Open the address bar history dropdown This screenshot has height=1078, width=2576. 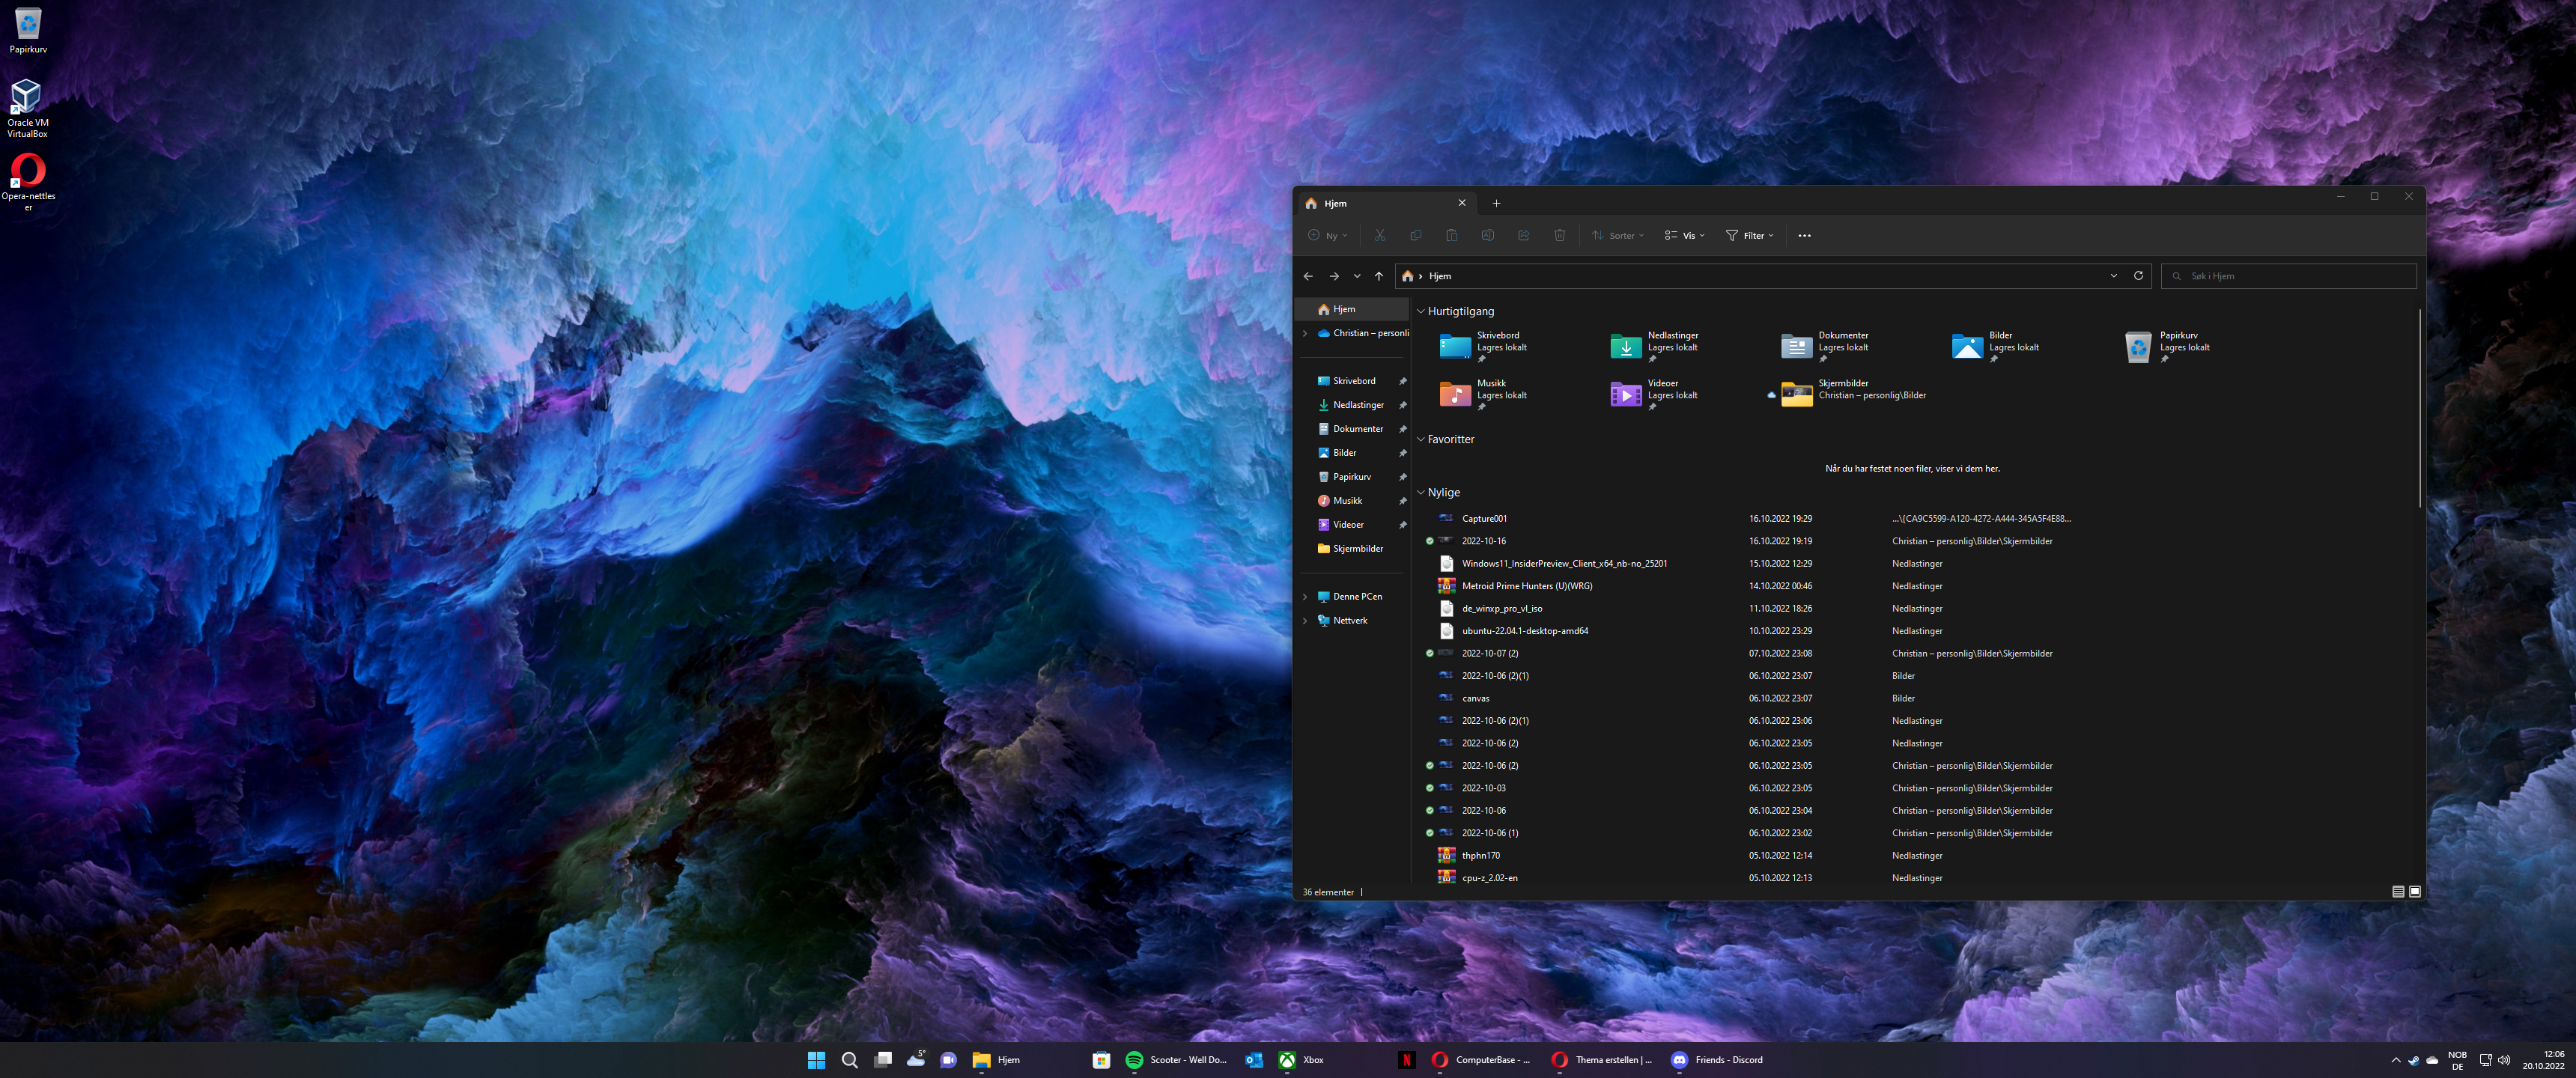click(x=2114, y=276)
